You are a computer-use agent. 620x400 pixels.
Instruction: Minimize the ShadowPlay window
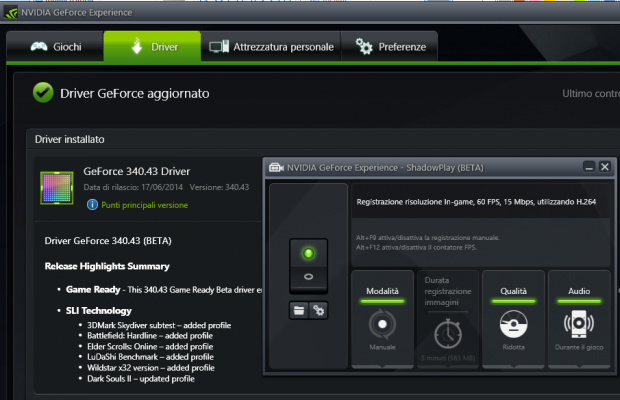pyautogui.click(x=589, y=167)
